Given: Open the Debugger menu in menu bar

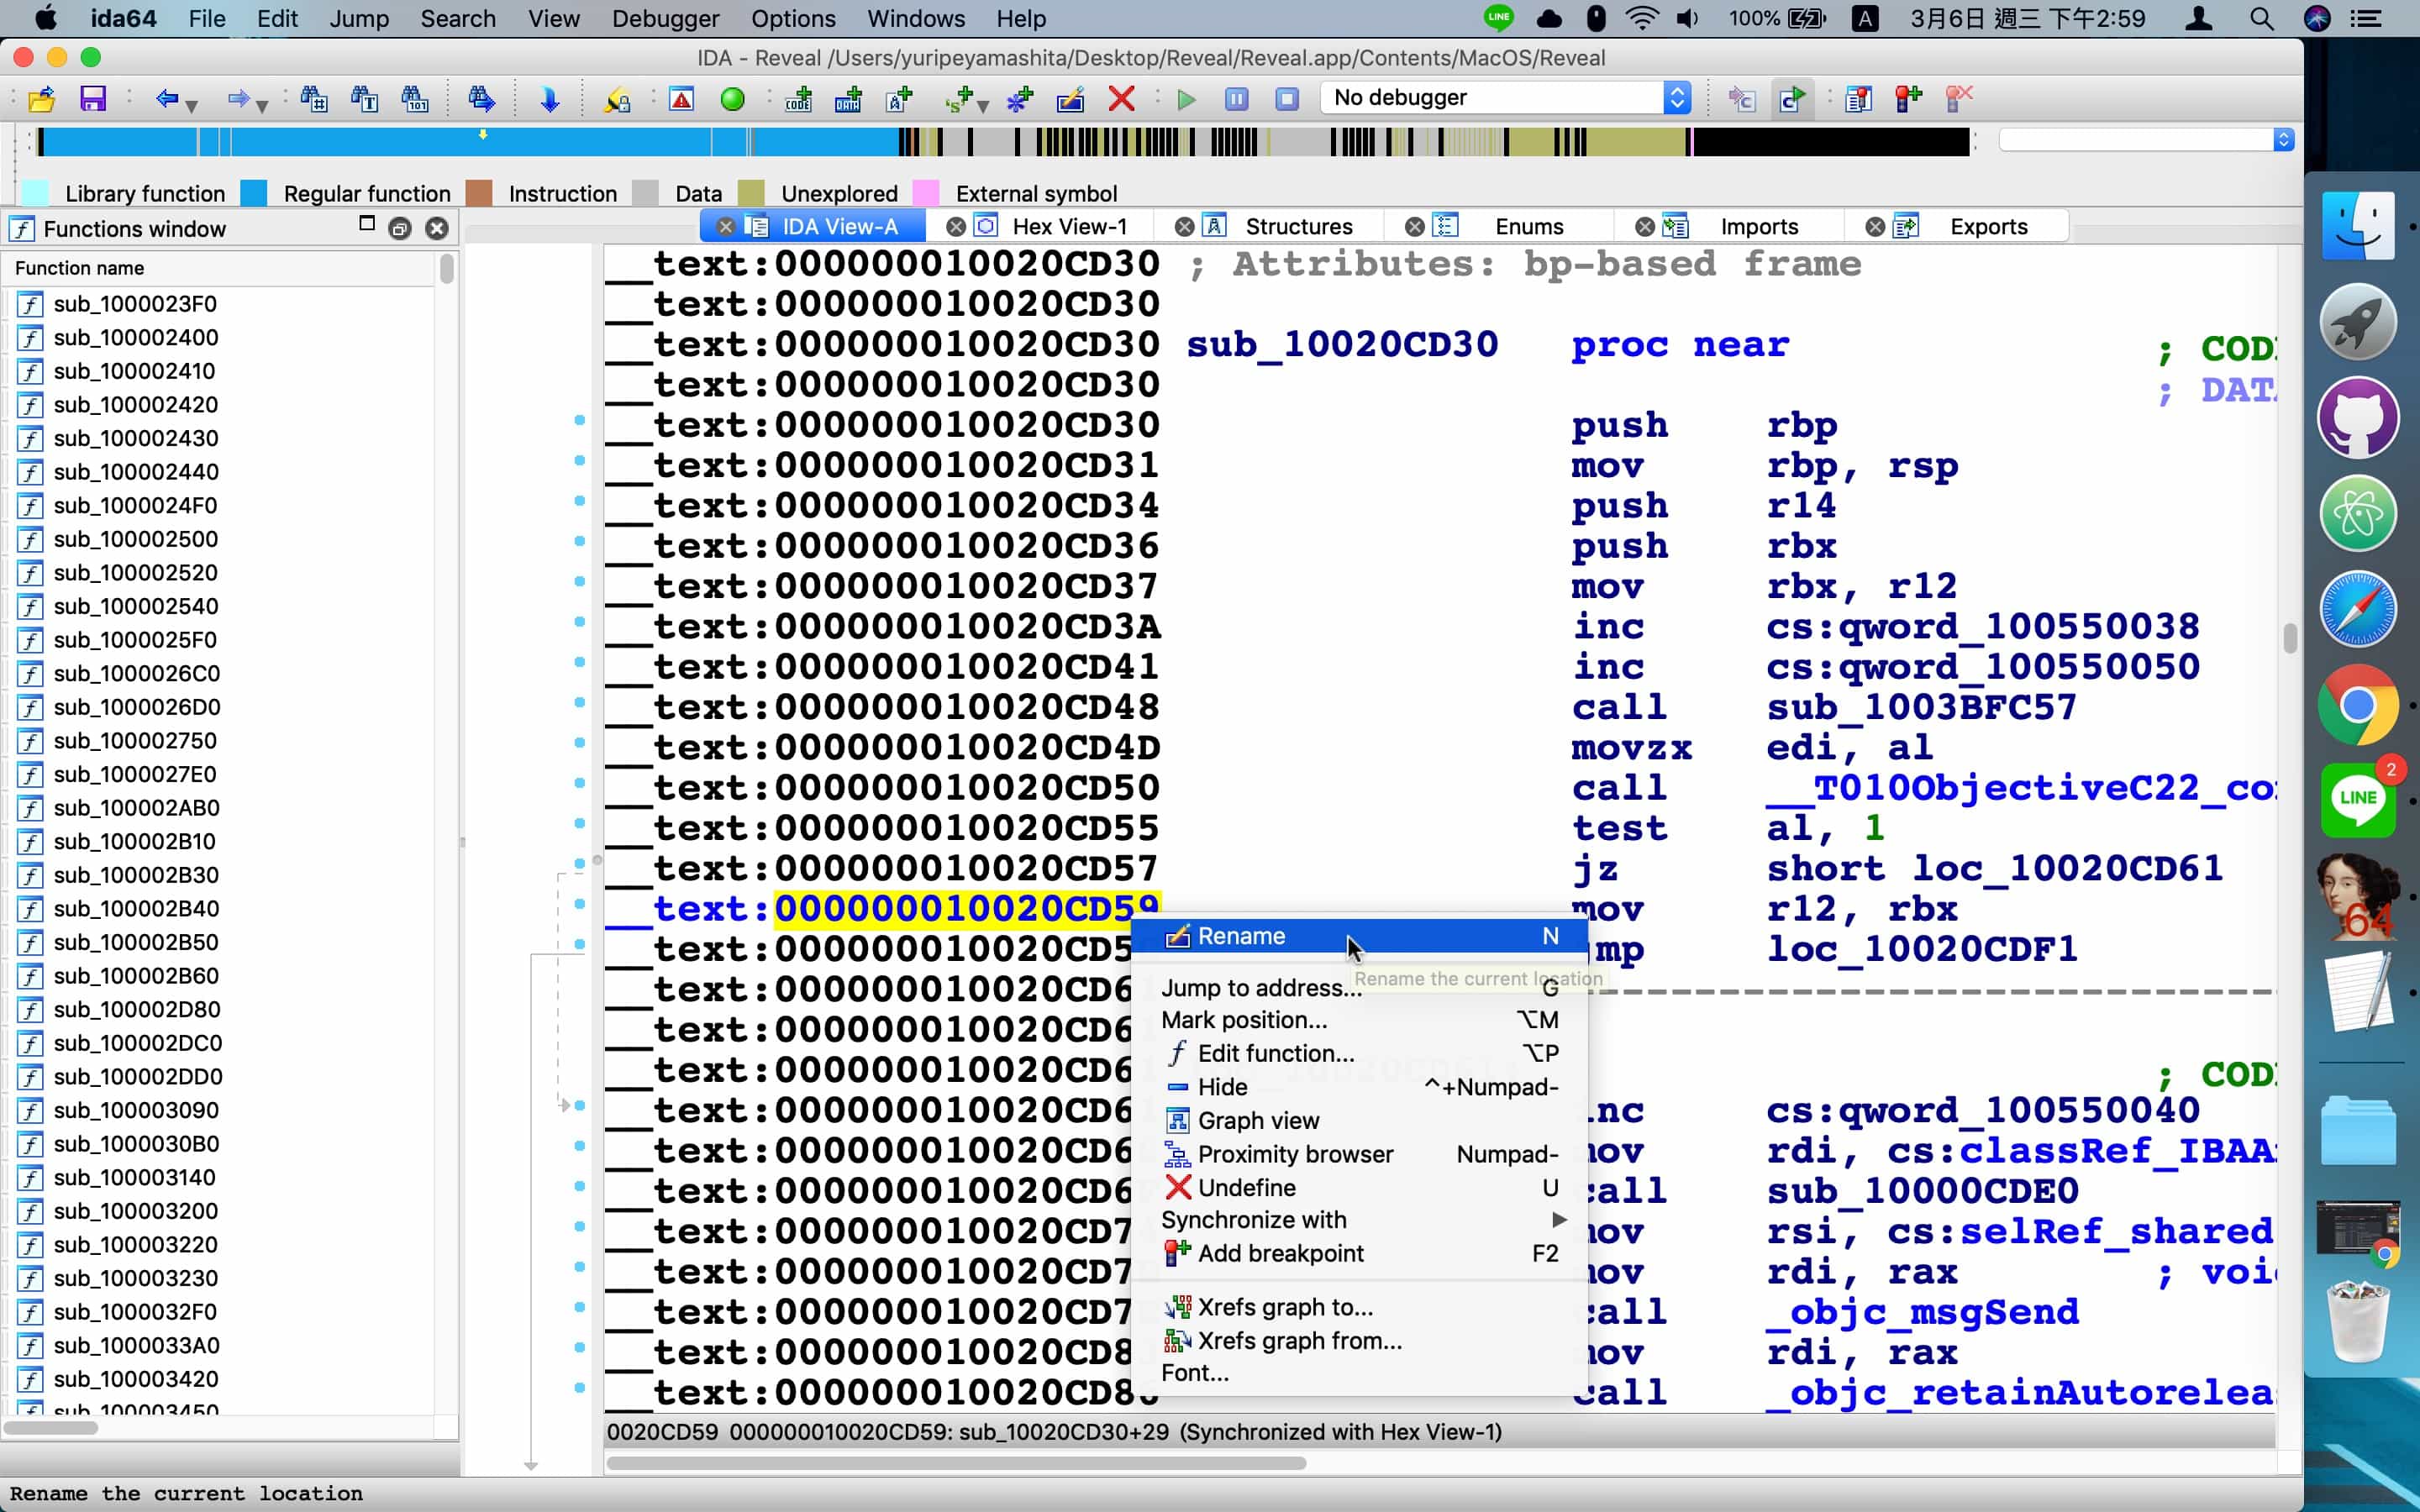Looking at the screenshot, I should pyautogui.click(x=665, y=18).
